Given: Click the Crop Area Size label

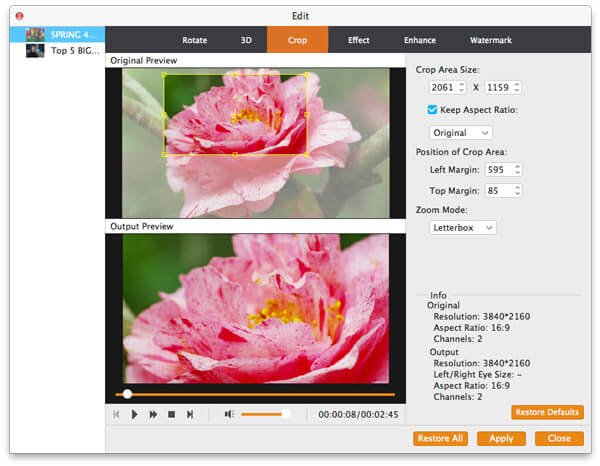Looking at the screenshot, I should point(447,70).
